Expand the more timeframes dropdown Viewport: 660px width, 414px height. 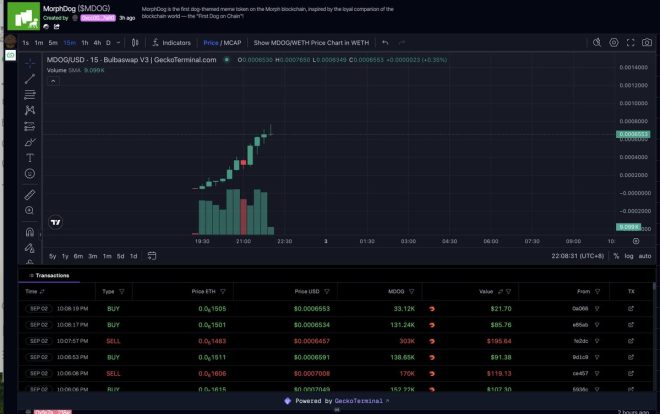[x=118, y=42]
